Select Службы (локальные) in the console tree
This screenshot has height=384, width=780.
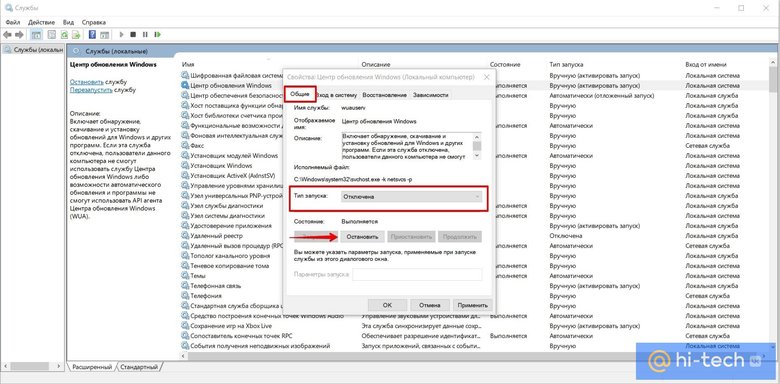(x=33, y=50)
